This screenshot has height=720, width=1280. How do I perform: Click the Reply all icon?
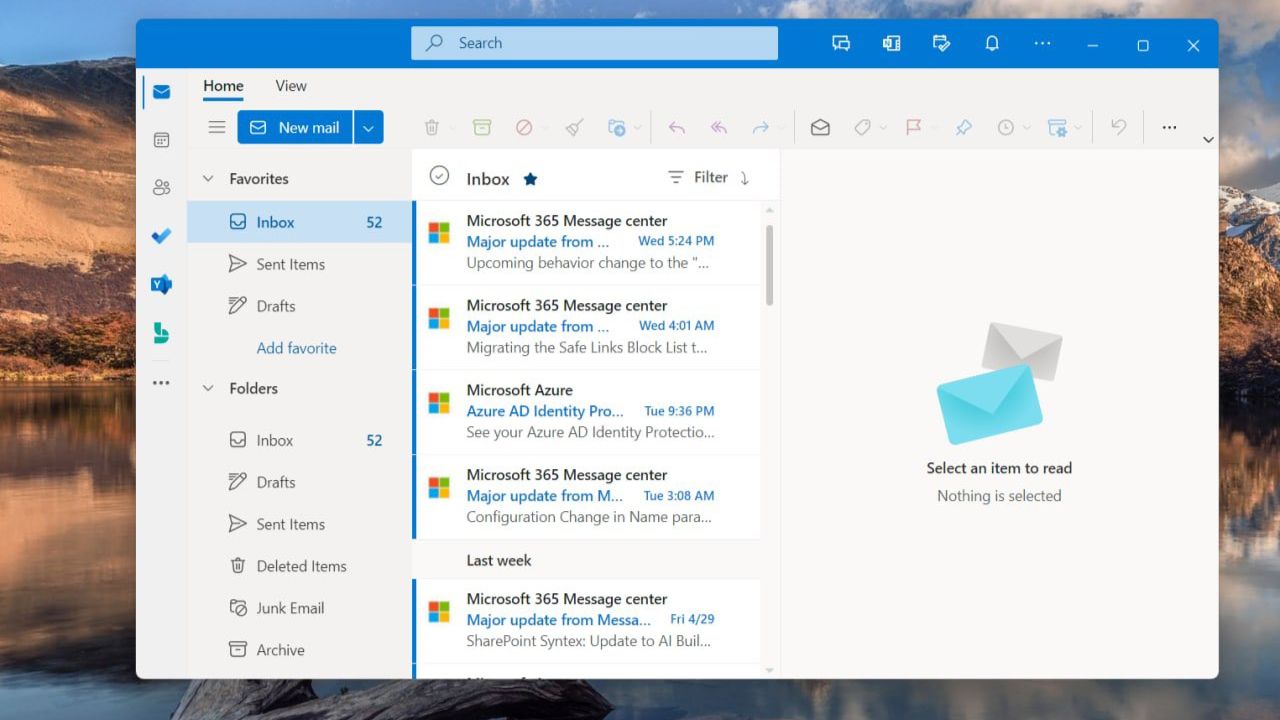pos(719,127)
